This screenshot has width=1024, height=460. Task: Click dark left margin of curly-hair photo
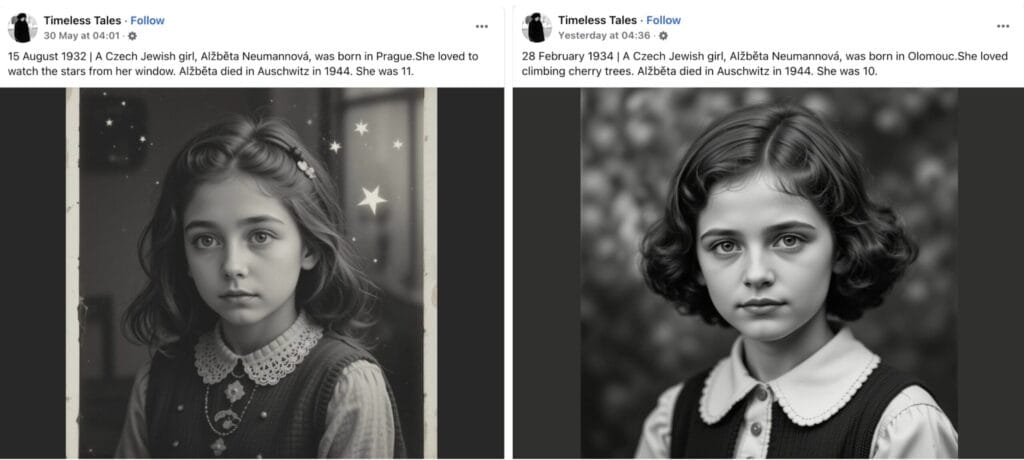tap(547, 273)
